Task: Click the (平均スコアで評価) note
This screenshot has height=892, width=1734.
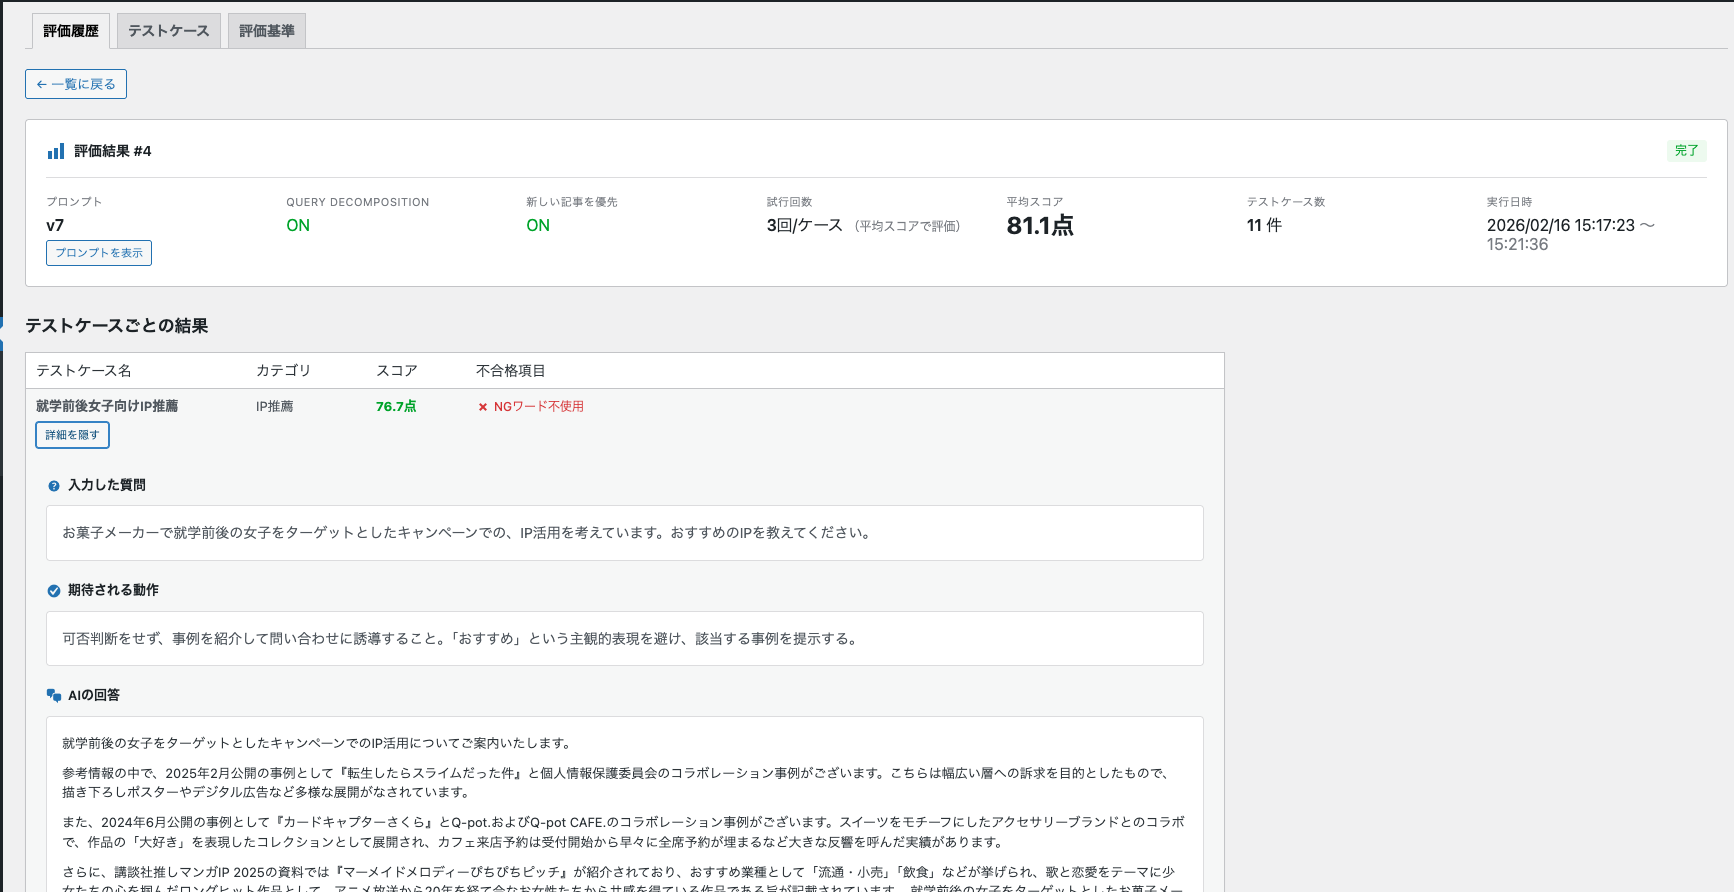Action: pos(907,227)
